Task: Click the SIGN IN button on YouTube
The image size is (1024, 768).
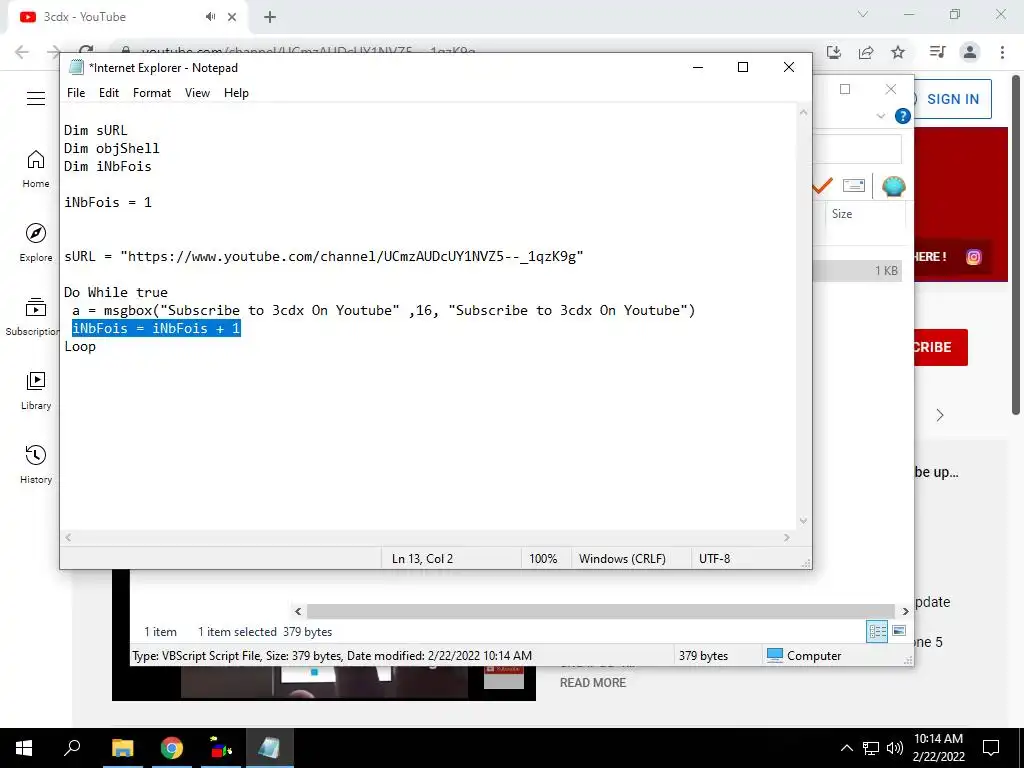Action: tap(953, 99)
